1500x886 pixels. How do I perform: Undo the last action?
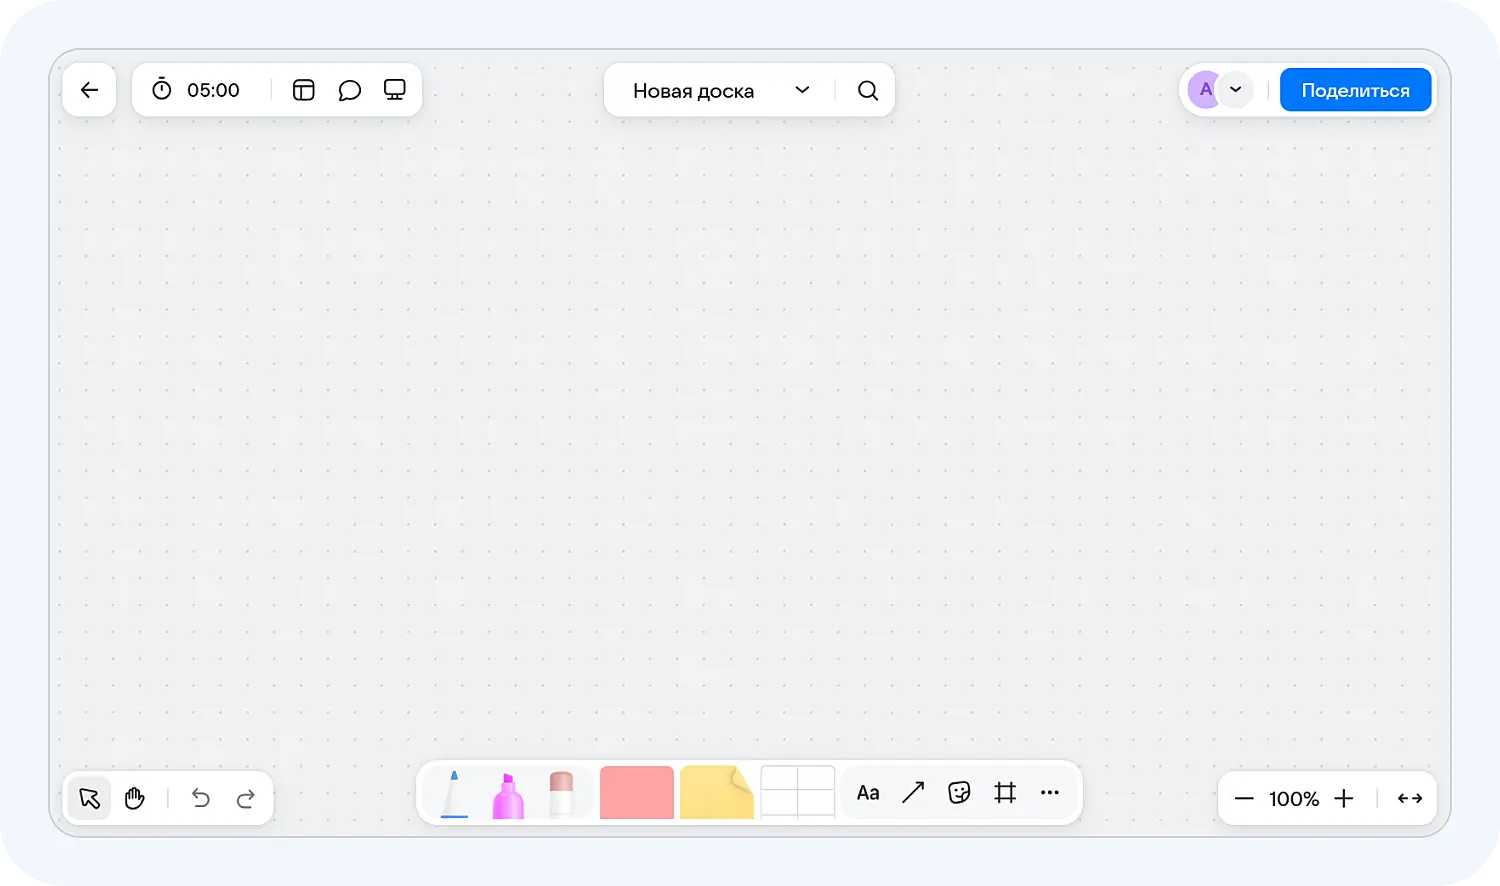(200, 798)
